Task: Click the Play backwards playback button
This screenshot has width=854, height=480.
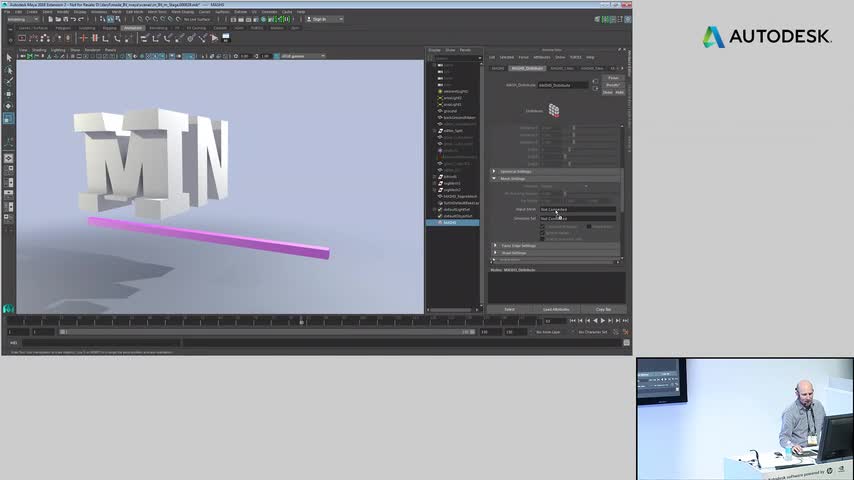Action: (x=595, y=321)
